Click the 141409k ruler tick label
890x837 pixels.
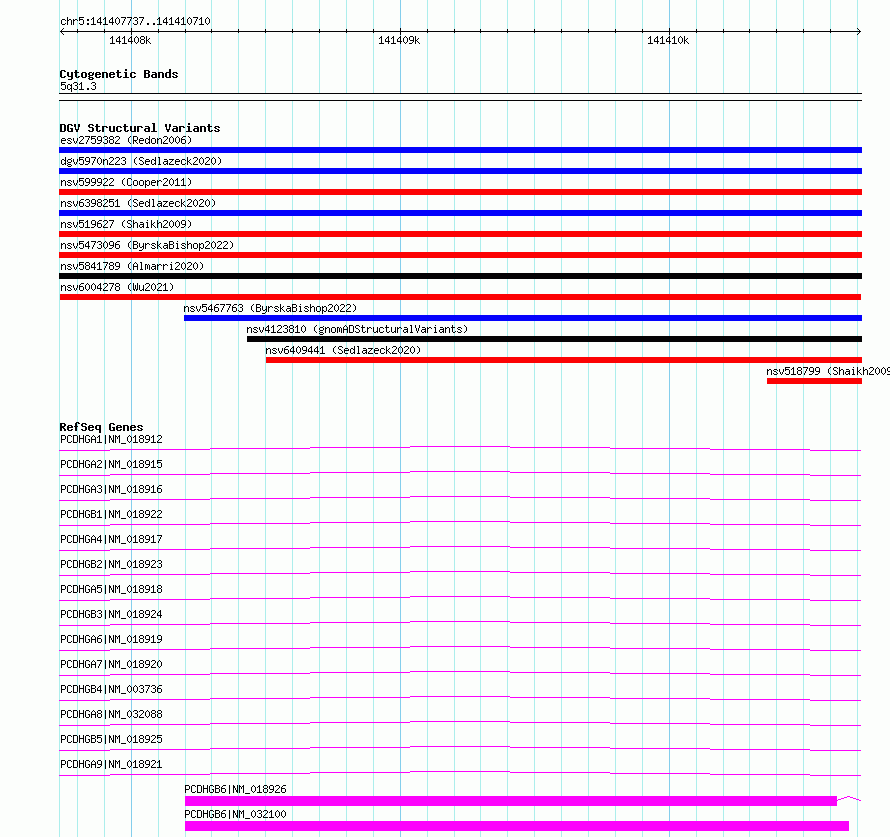coord(399,40)
